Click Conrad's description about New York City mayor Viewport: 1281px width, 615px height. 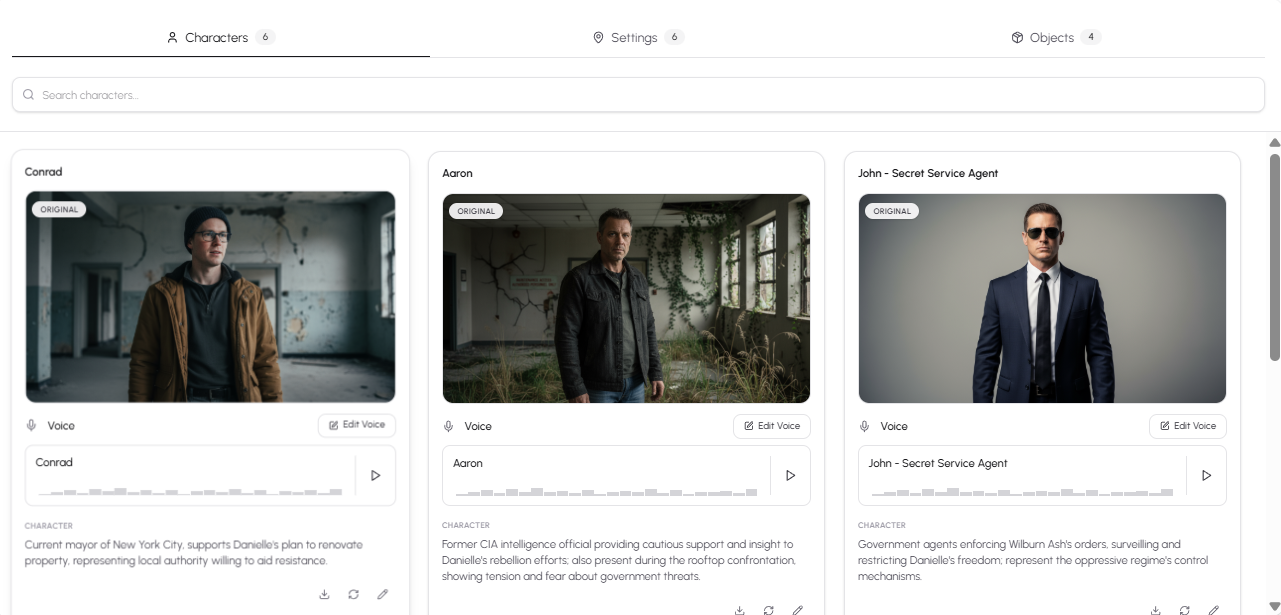coord(194,553)
